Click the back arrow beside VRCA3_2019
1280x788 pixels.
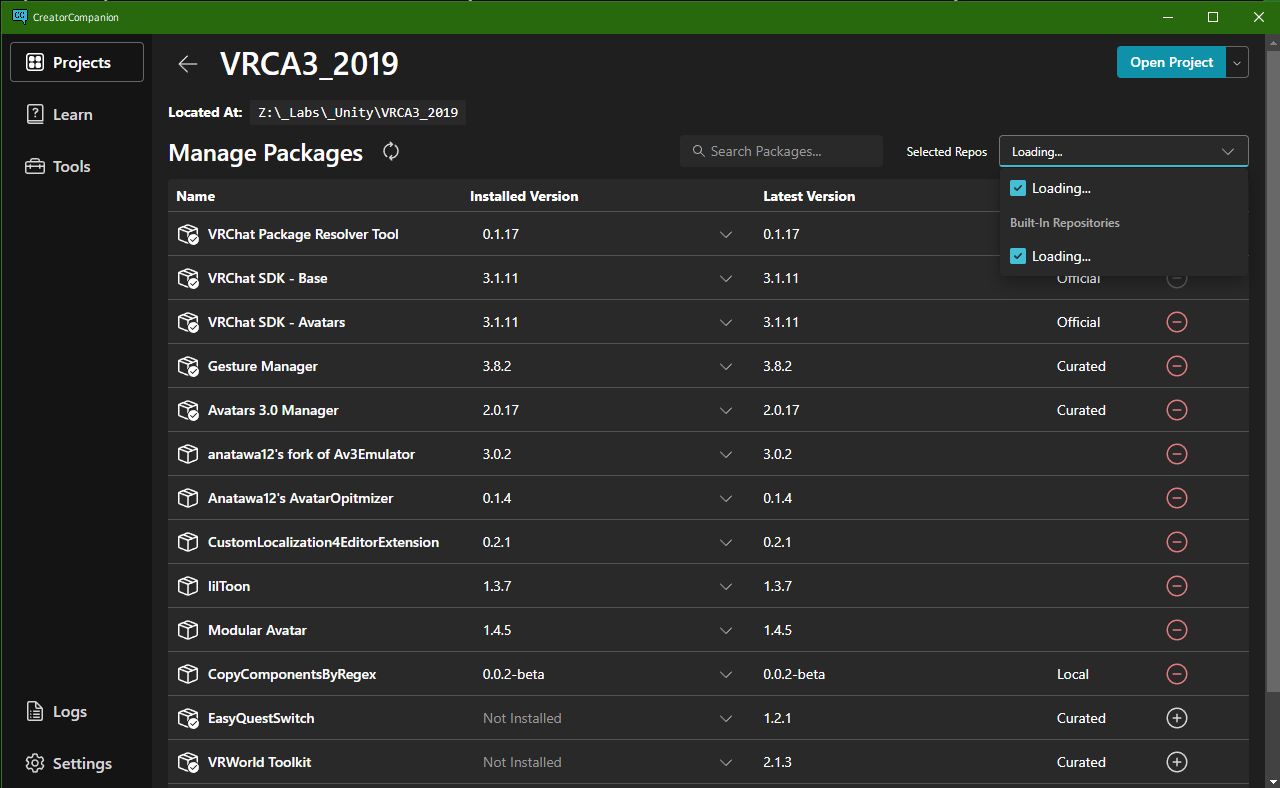pyautogui.click(x=187, y=64)
